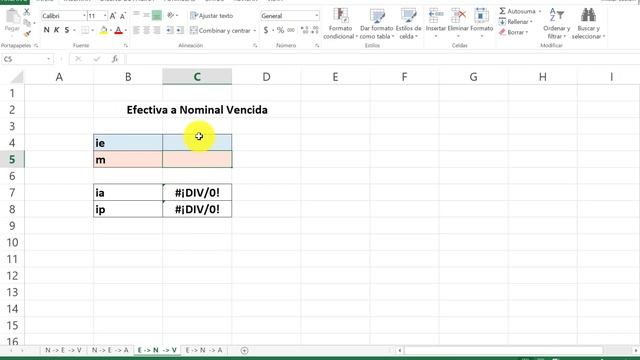The width and height of the screenshot is (640, 360).
Task: Toggle italic K formatting
Action: tap(56, 30)
